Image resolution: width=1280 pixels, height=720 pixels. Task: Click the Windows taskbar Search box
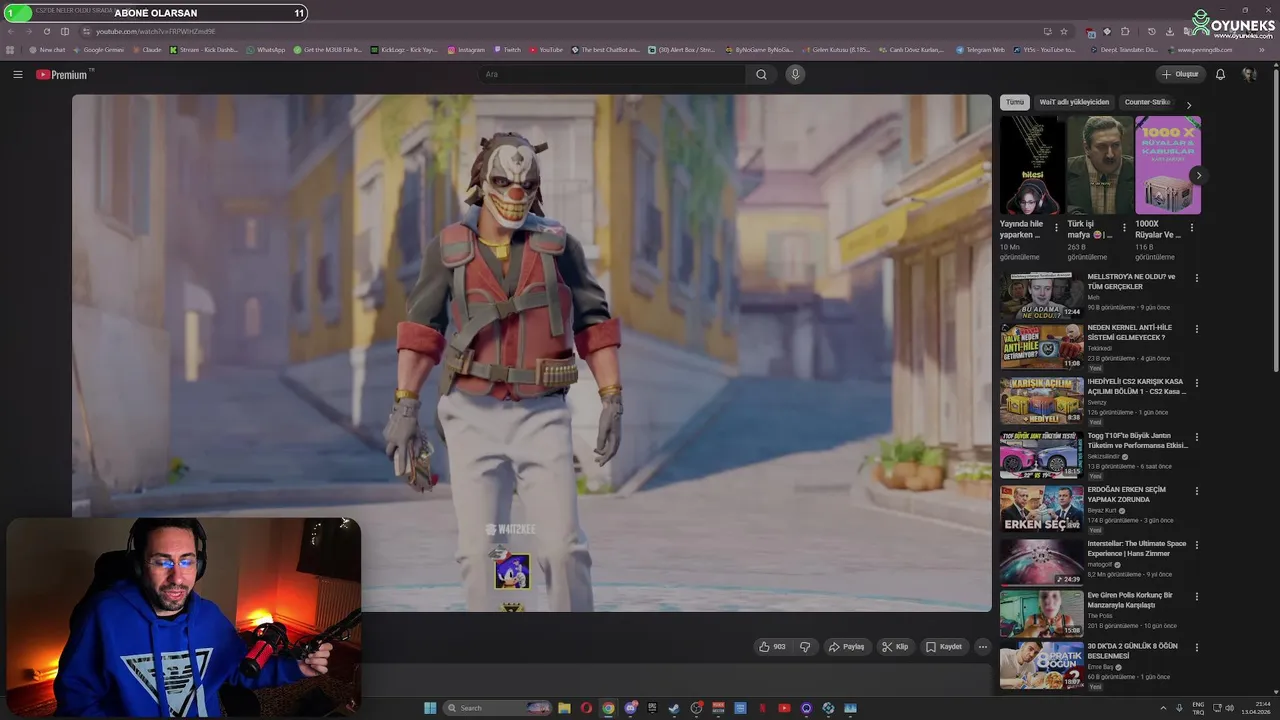coord(497,708)
